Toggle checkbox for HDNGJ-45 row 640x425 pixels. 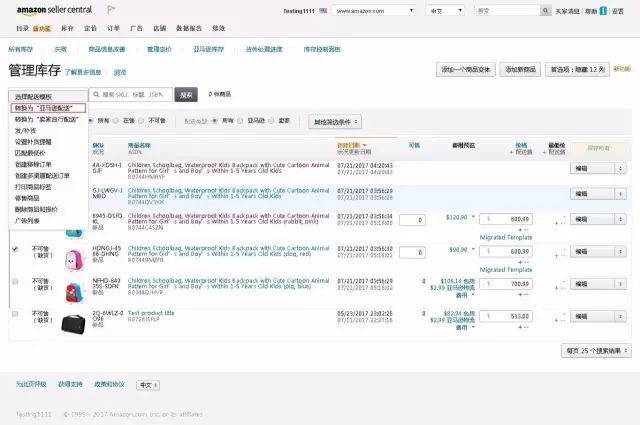[x=15, y=249]
